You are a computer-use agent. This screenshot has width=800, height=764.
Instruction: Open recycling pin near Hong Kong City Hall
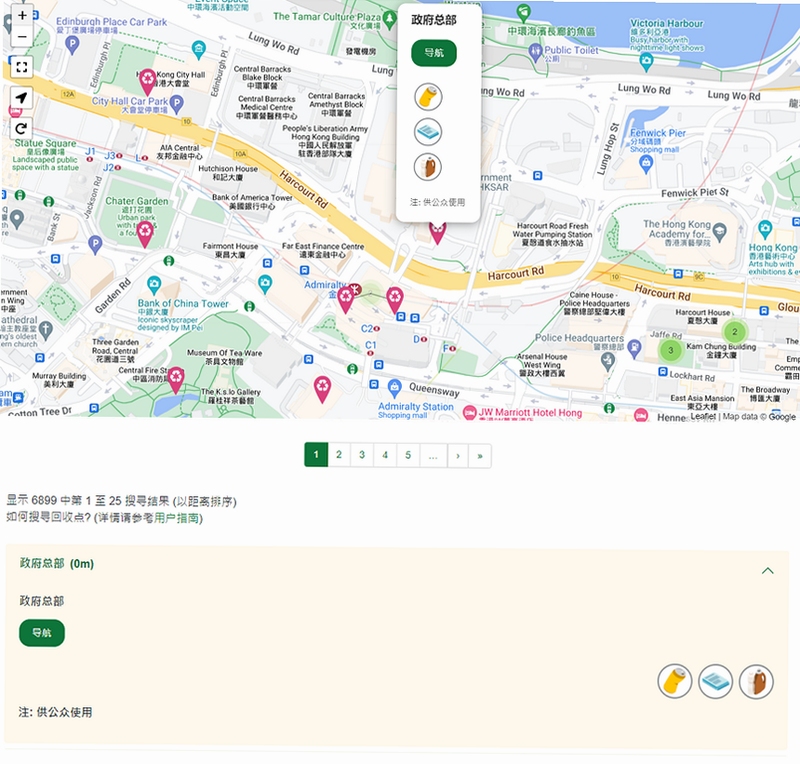147,82
